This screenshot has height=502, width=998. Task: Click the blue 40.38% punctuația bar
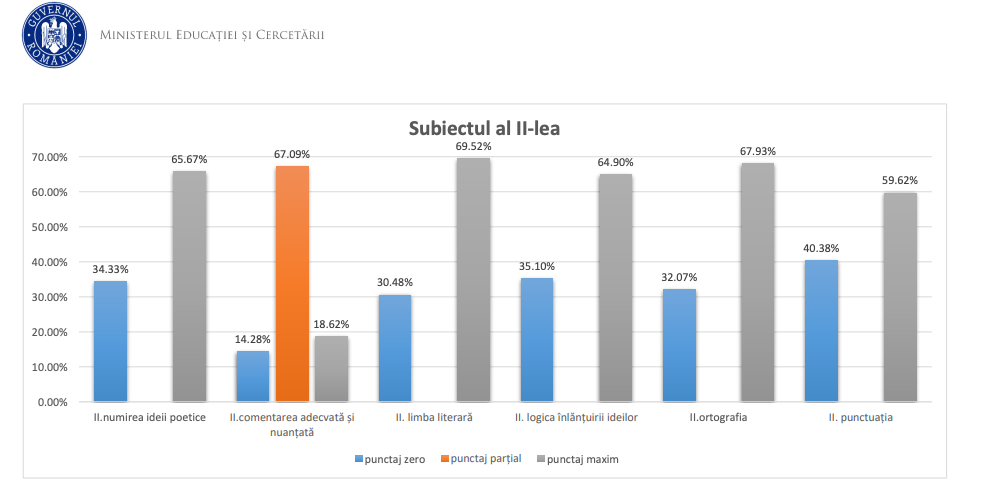pyautogui.click(x=822, y=331)
